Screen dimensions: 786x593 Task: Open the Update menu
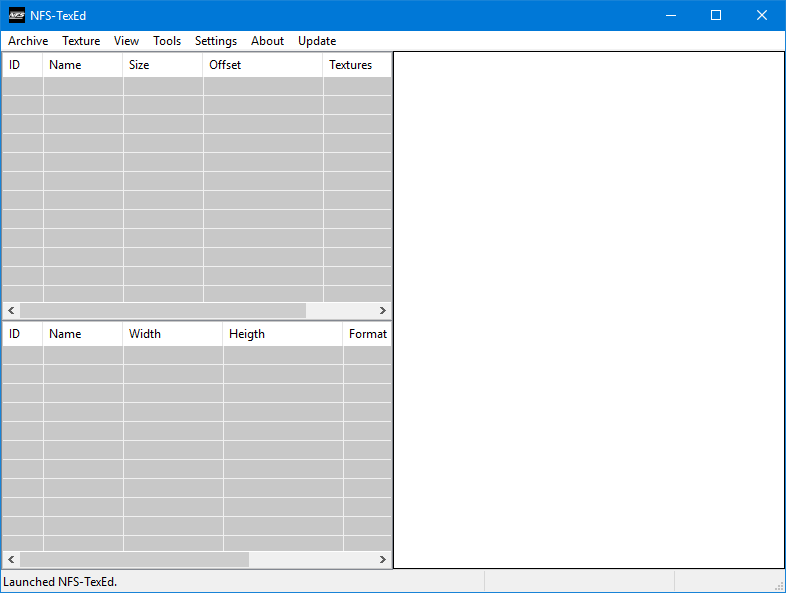[317, 41]
